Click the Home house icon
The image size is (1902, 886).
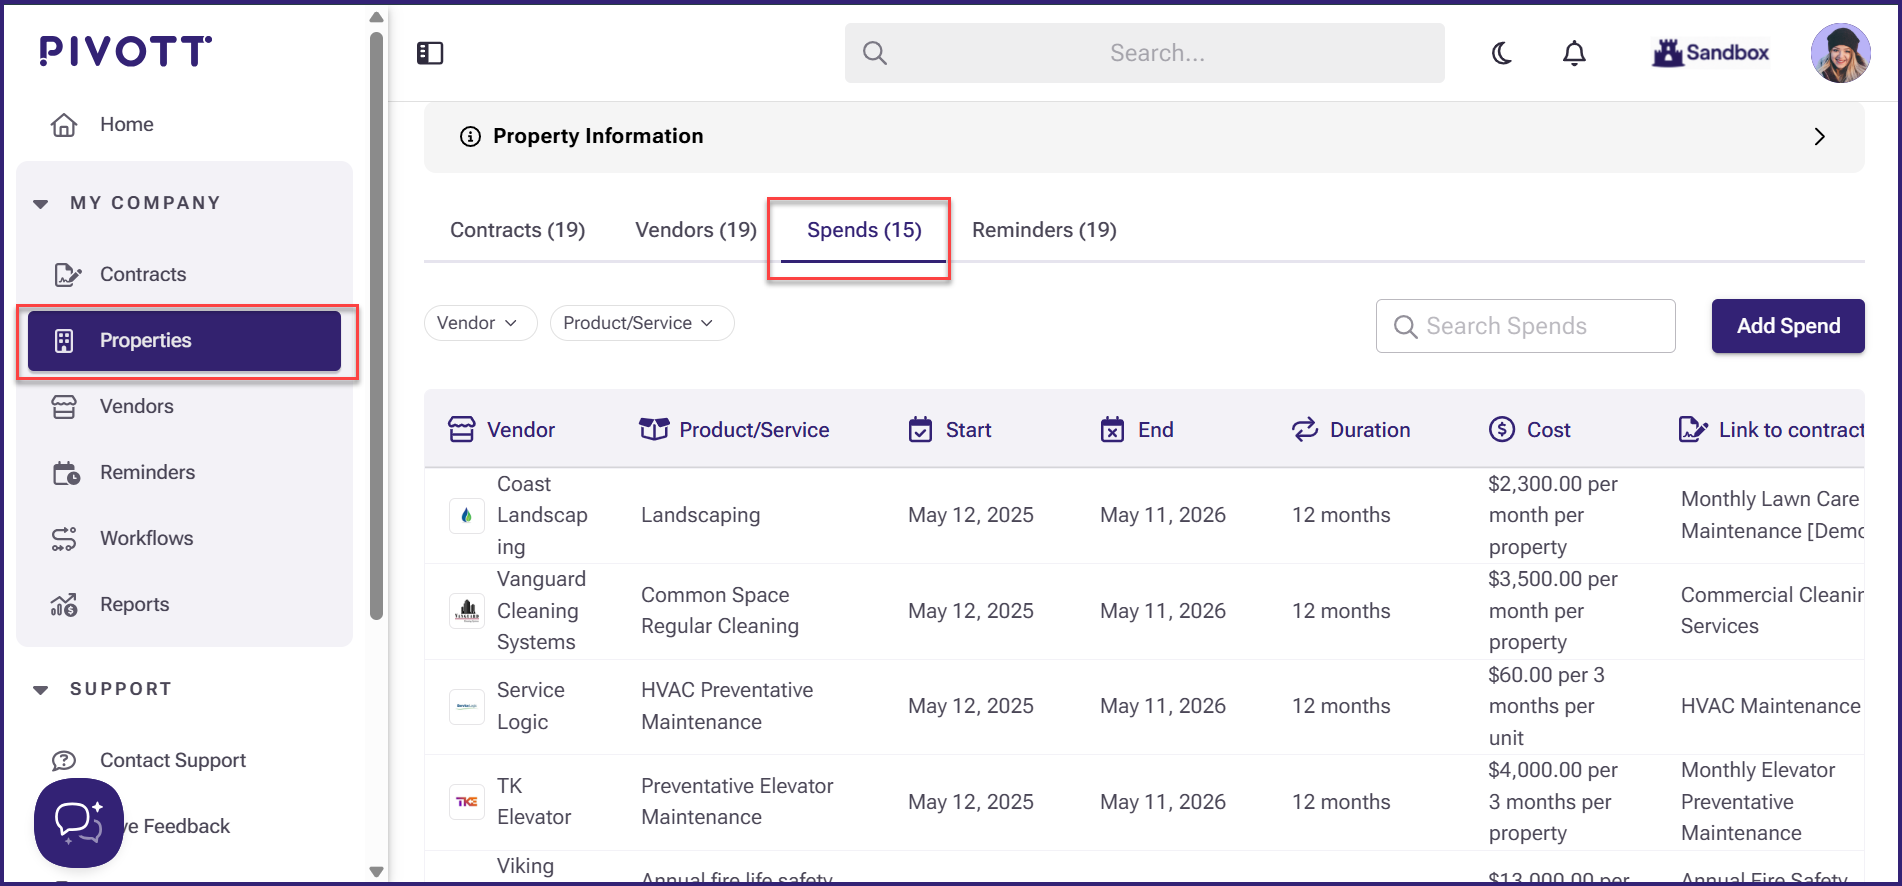[x=64, y=125]
